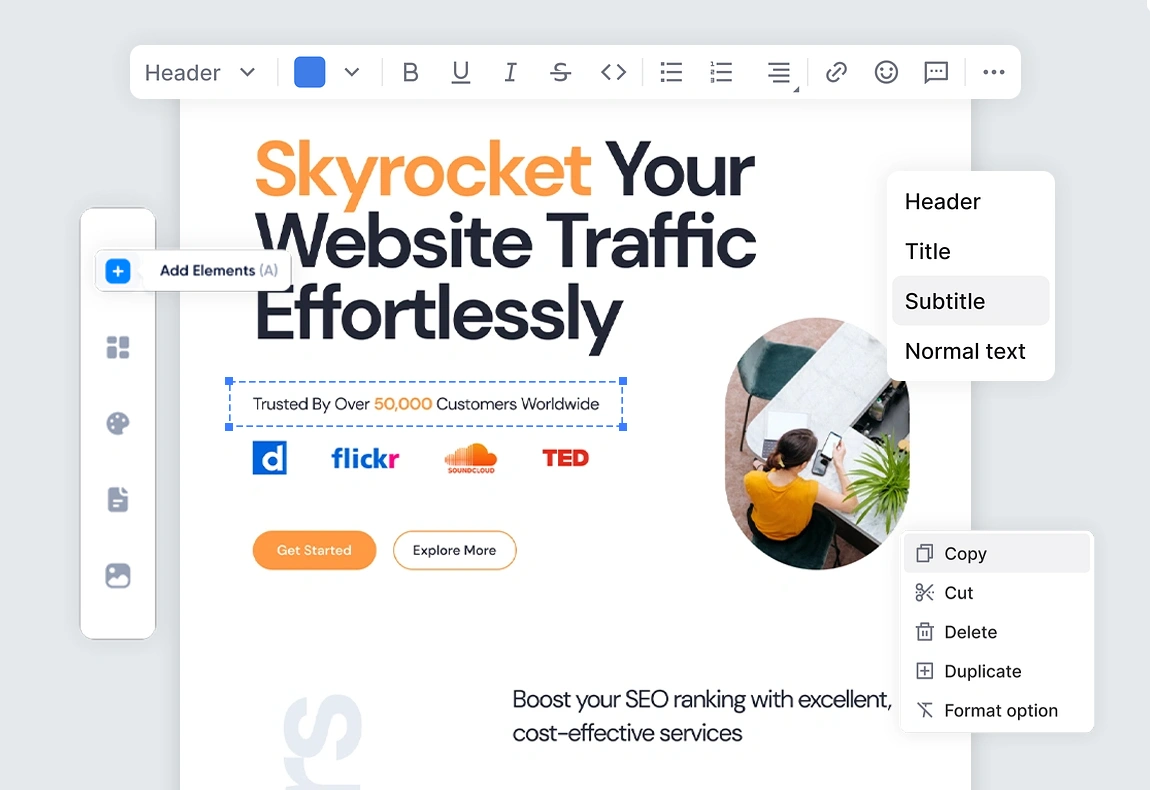The height and width of the screenshot is (790, 1150).
Task: Click the document pages icon in sidebar
Action: coord(118,499)
